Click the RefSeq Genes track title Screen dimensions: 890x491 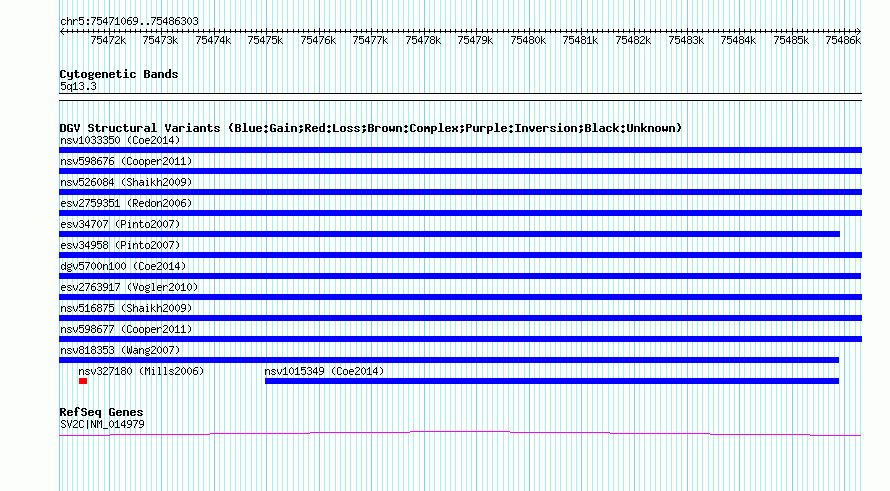[101, 412]
